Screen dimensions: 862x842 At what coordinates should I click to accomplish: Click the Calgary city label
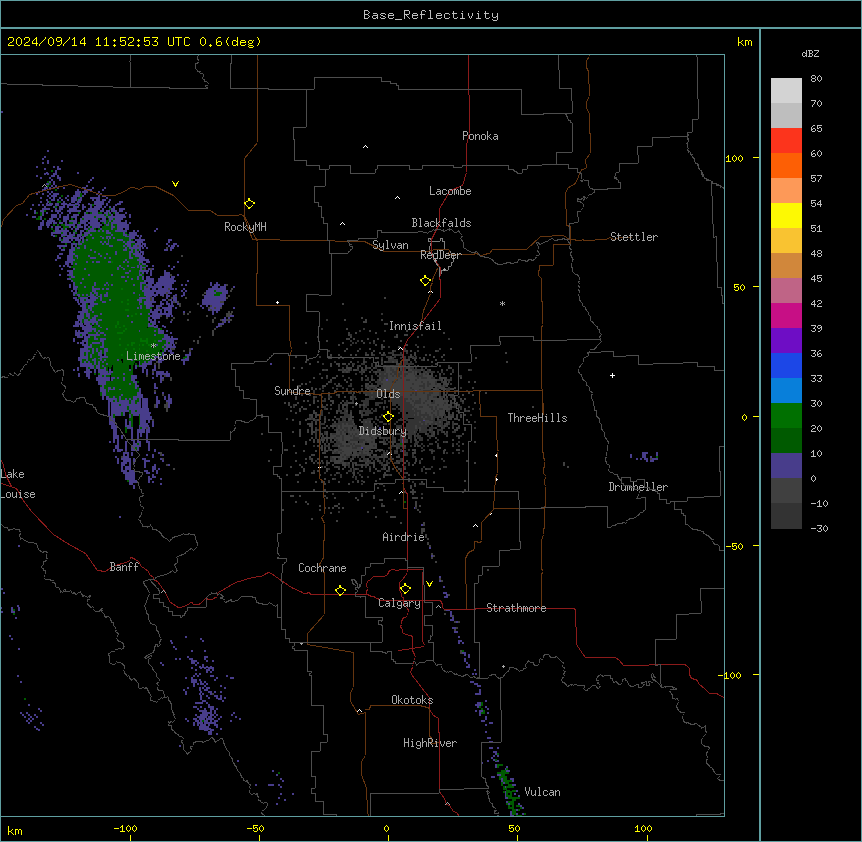(x=399, y=603)
